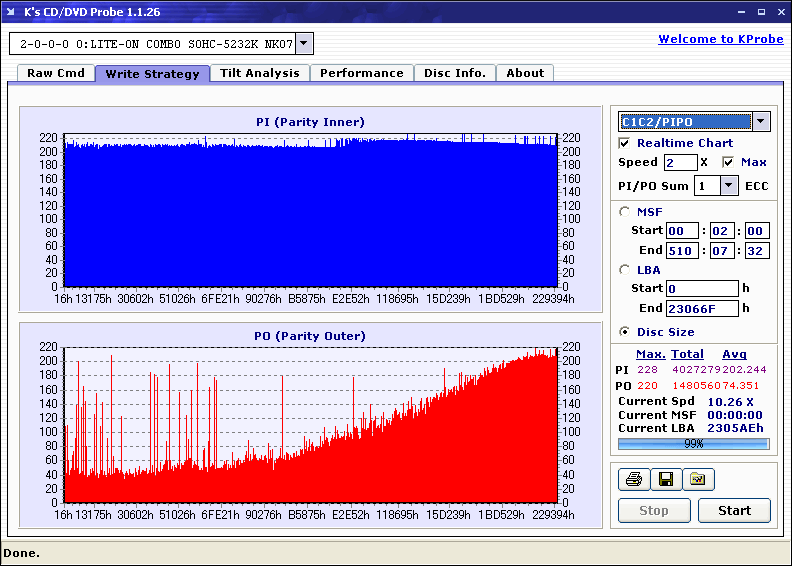Click the 99% scan progress bar
This screenshot has height=566, width=792.
click(693, 443)
